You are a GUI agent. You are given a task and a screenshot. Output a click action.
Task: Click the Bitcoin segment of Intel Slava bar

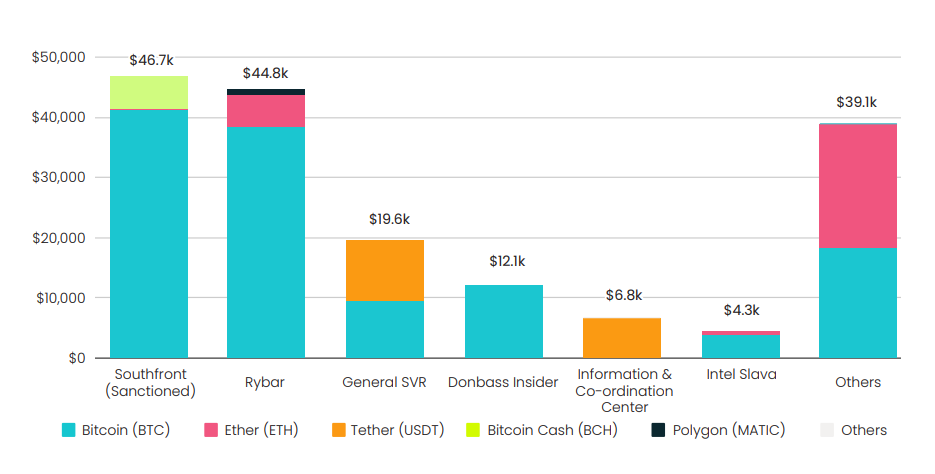tap(741, 346)
